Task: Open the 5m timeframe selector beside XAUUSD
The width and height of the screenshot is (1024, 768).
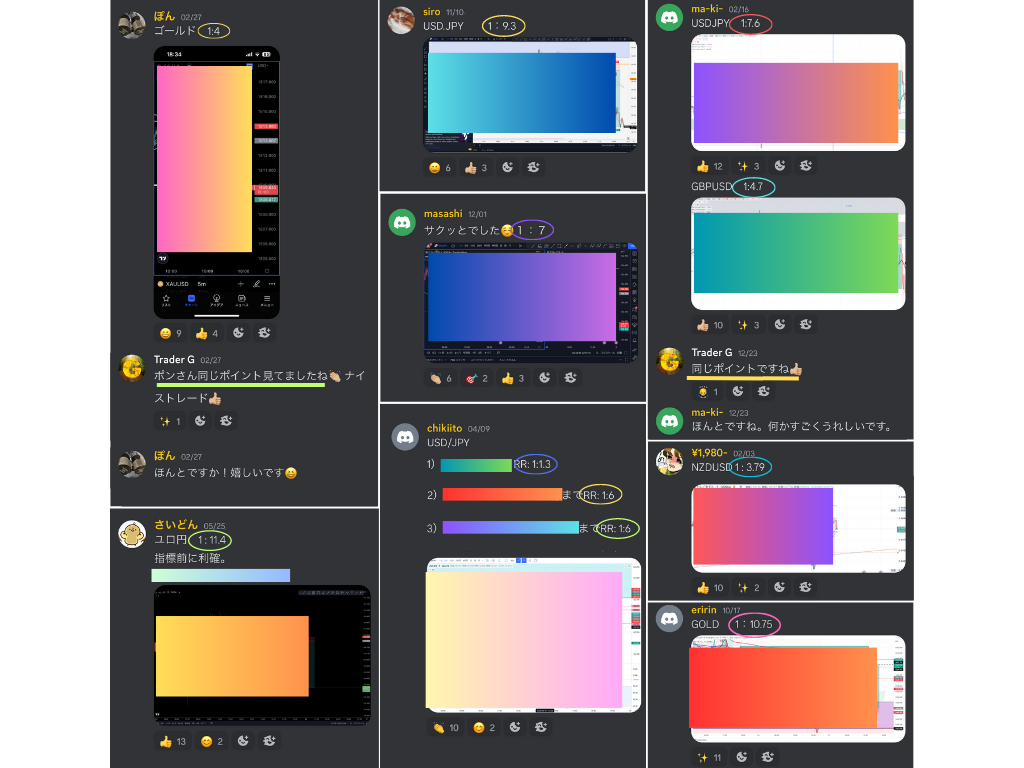Action: tap(201, 284)
